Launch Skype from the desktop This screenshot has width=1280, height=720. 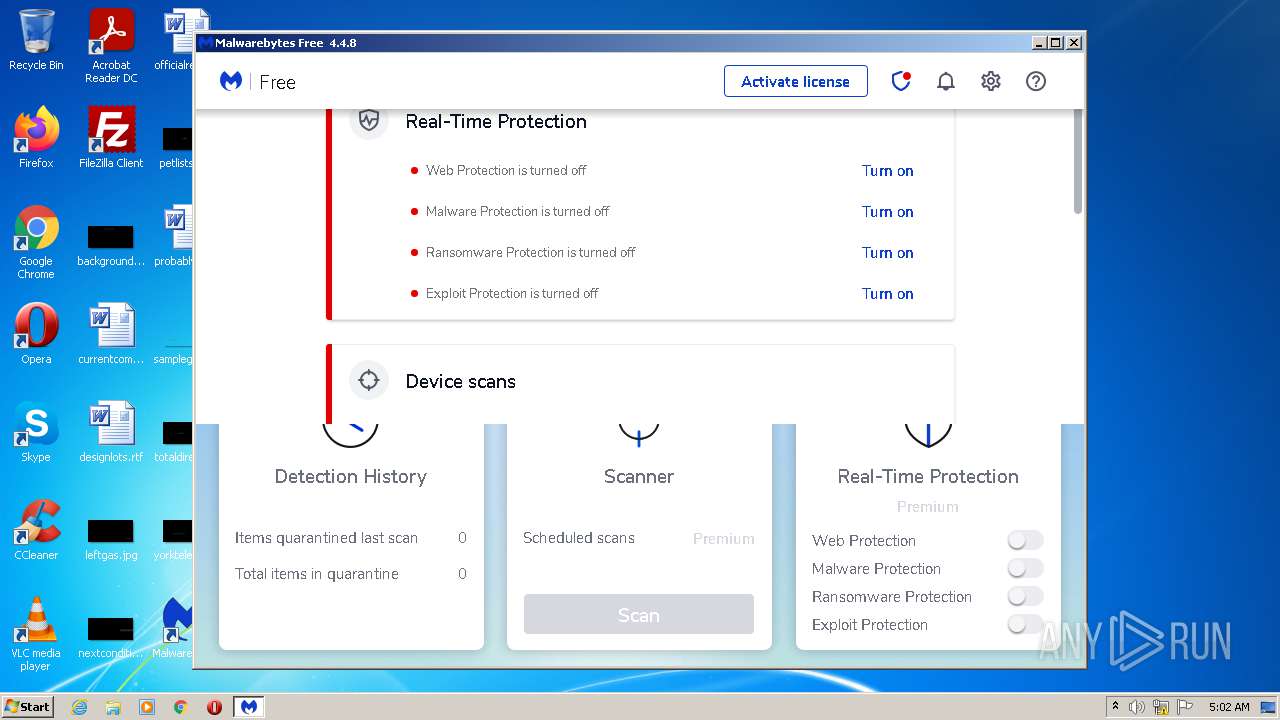[x=36, y=432]
